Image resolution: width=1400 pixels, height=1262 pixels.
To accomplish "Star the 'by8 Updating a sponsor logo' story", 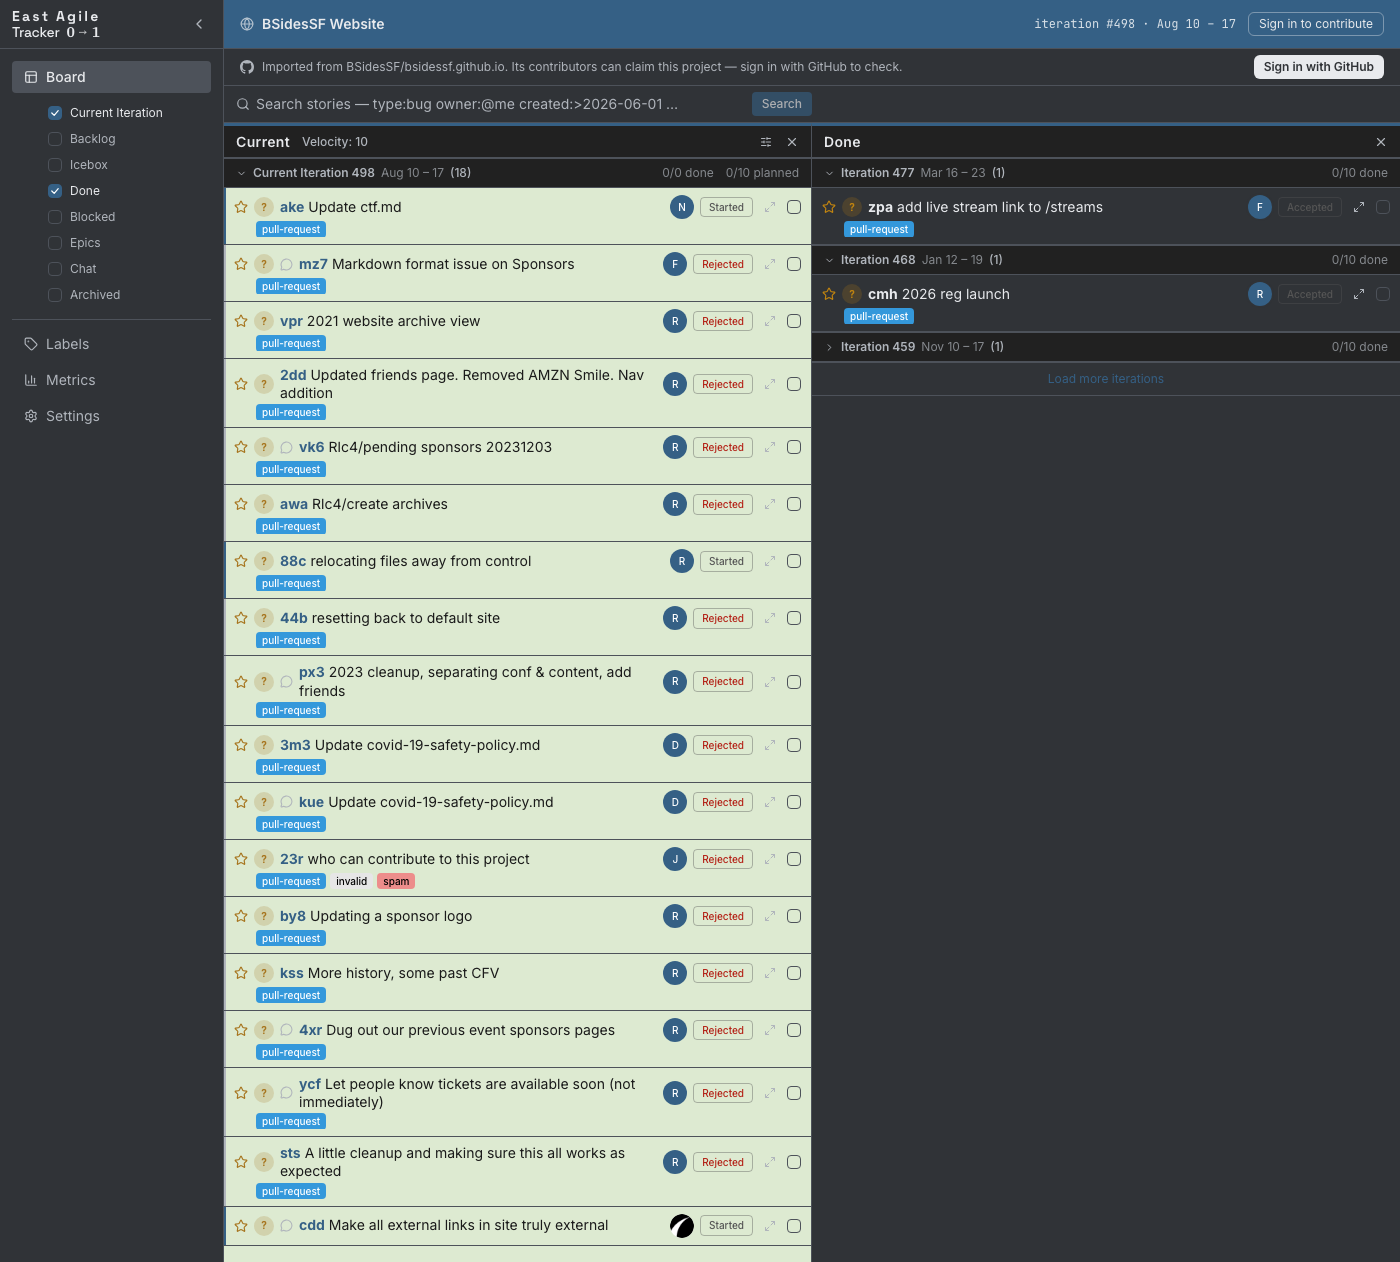I will [241, 916].
